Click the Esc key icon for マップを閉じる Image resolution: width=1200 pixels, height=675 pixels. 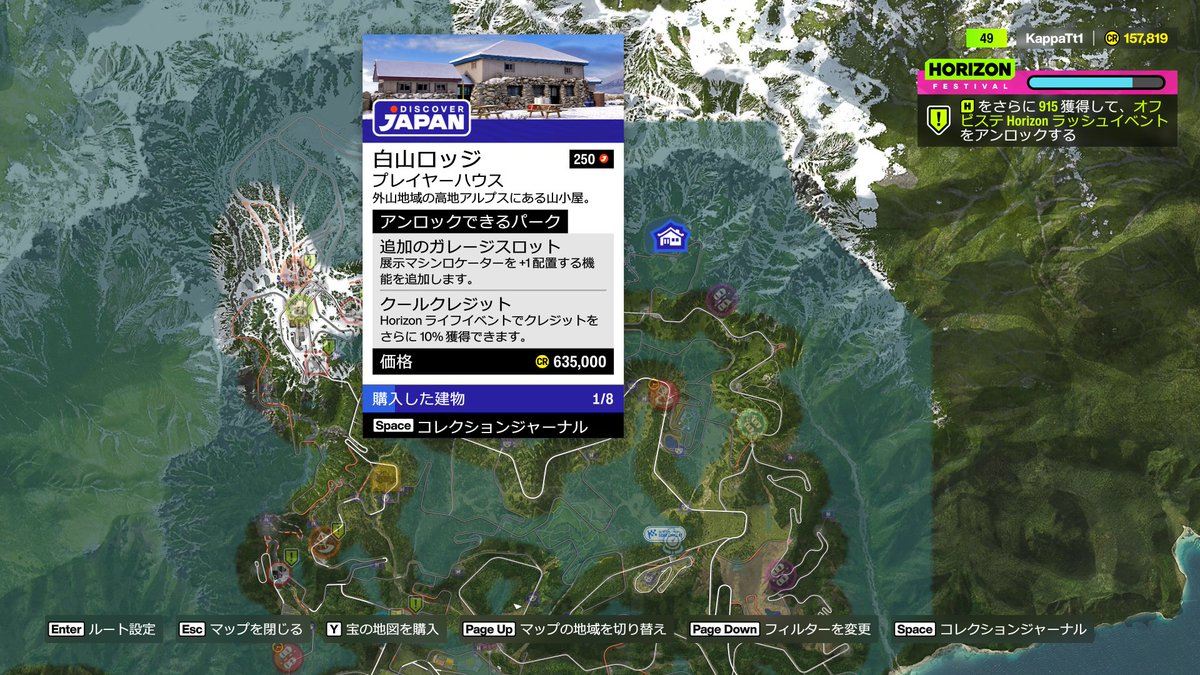[x=192, y=630]
